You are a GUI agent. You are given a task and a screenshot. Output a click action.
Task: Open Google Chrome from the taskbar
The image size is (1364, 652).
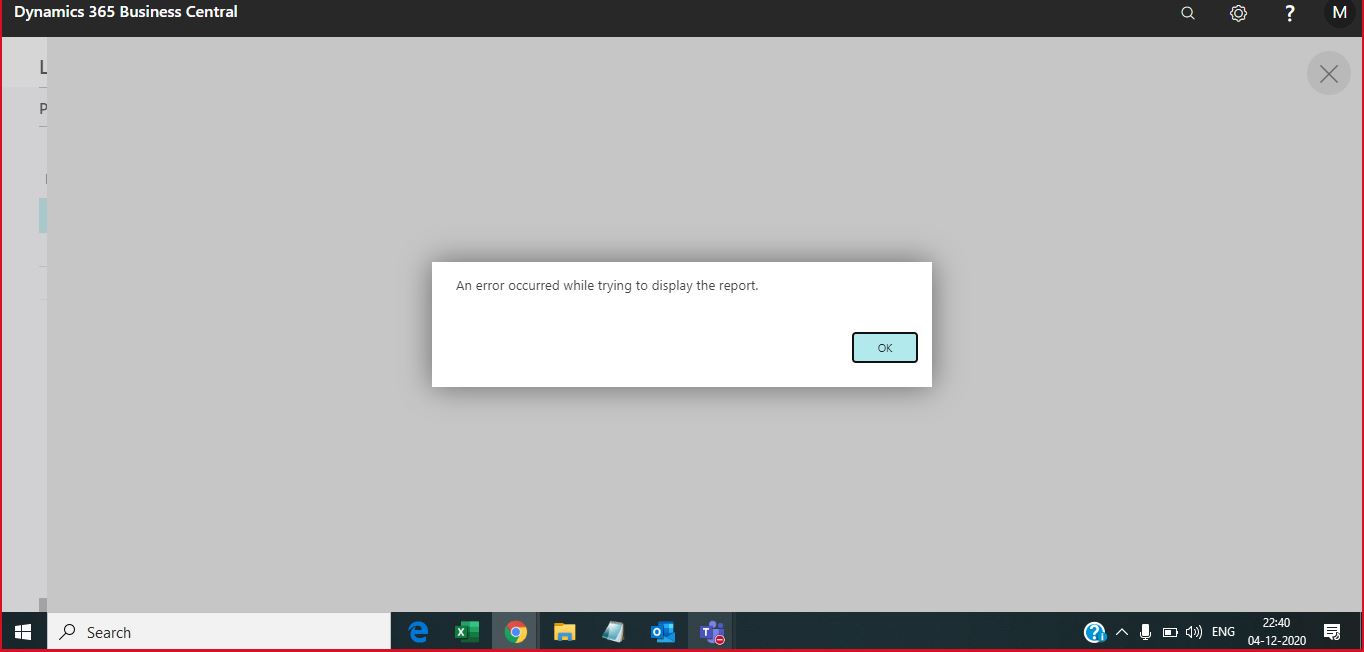(x=515, y=631)
